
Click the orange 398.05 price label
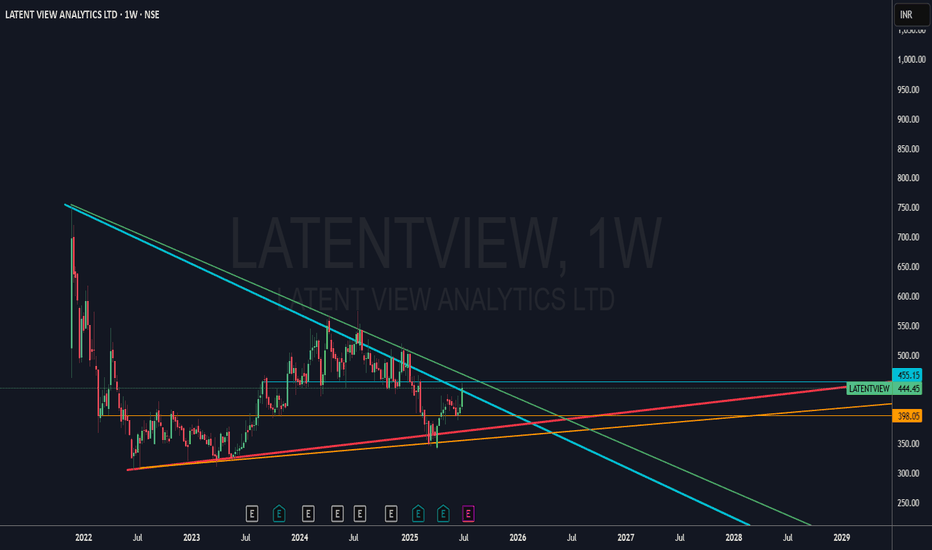[908, 416]
